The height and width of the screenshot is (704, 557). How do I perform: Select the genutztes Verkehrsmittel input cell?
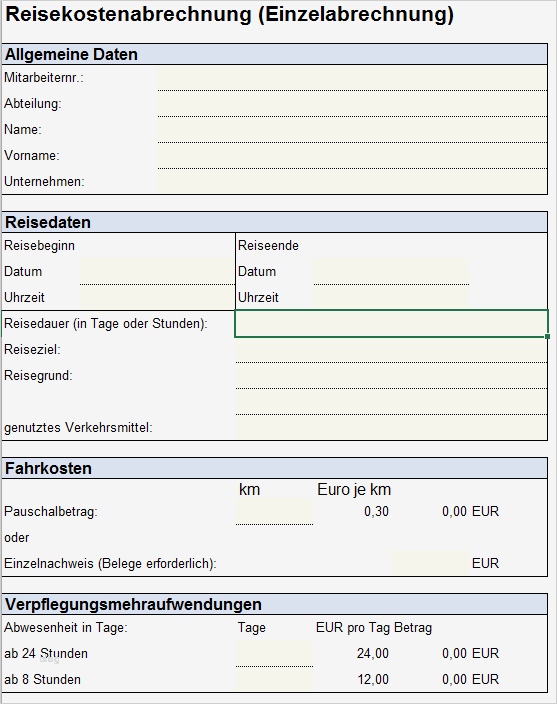click(391, 427)
